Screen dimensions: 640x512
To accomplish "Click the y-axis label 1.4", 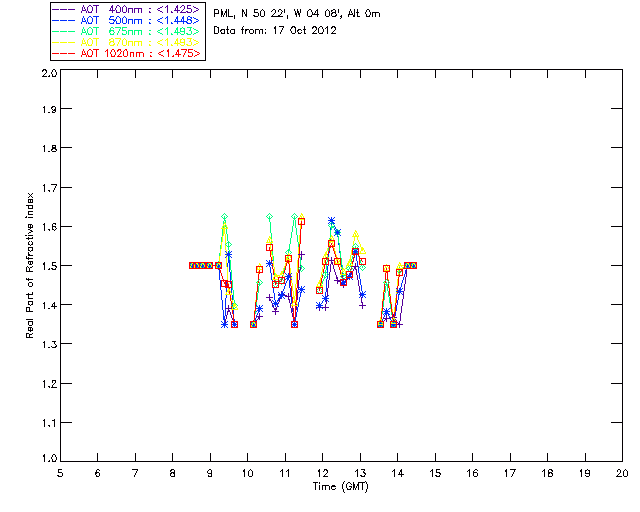I will click(49, 305).
